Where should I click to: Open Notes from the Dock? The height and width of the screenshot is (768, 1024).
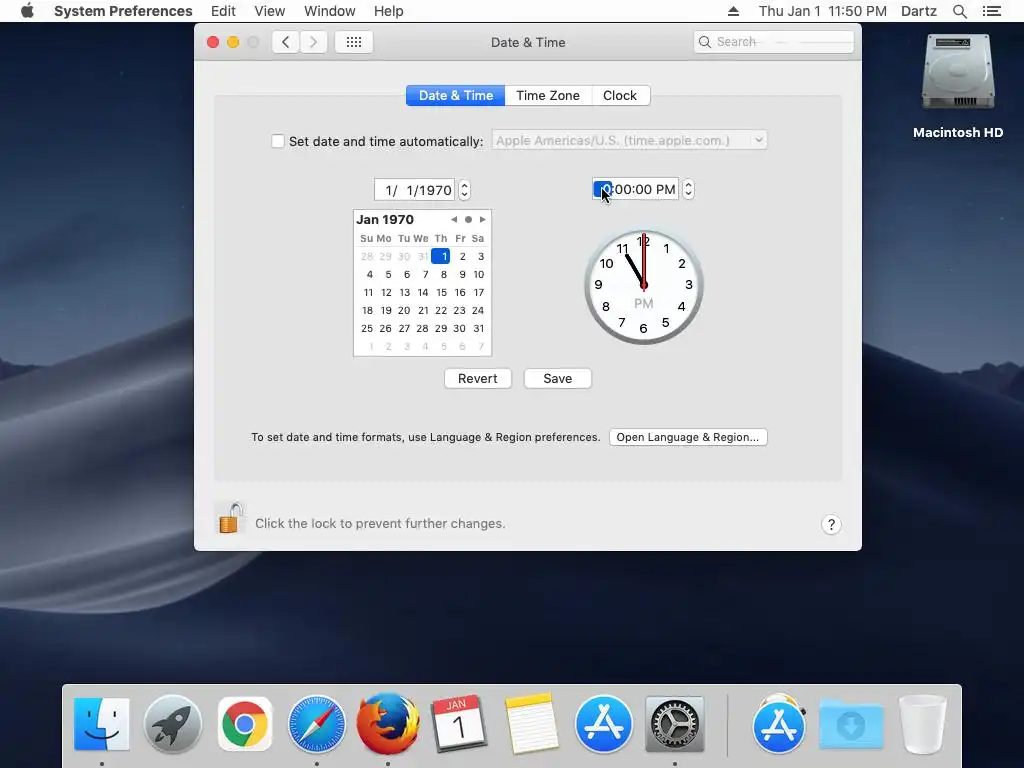coord(531,724)
